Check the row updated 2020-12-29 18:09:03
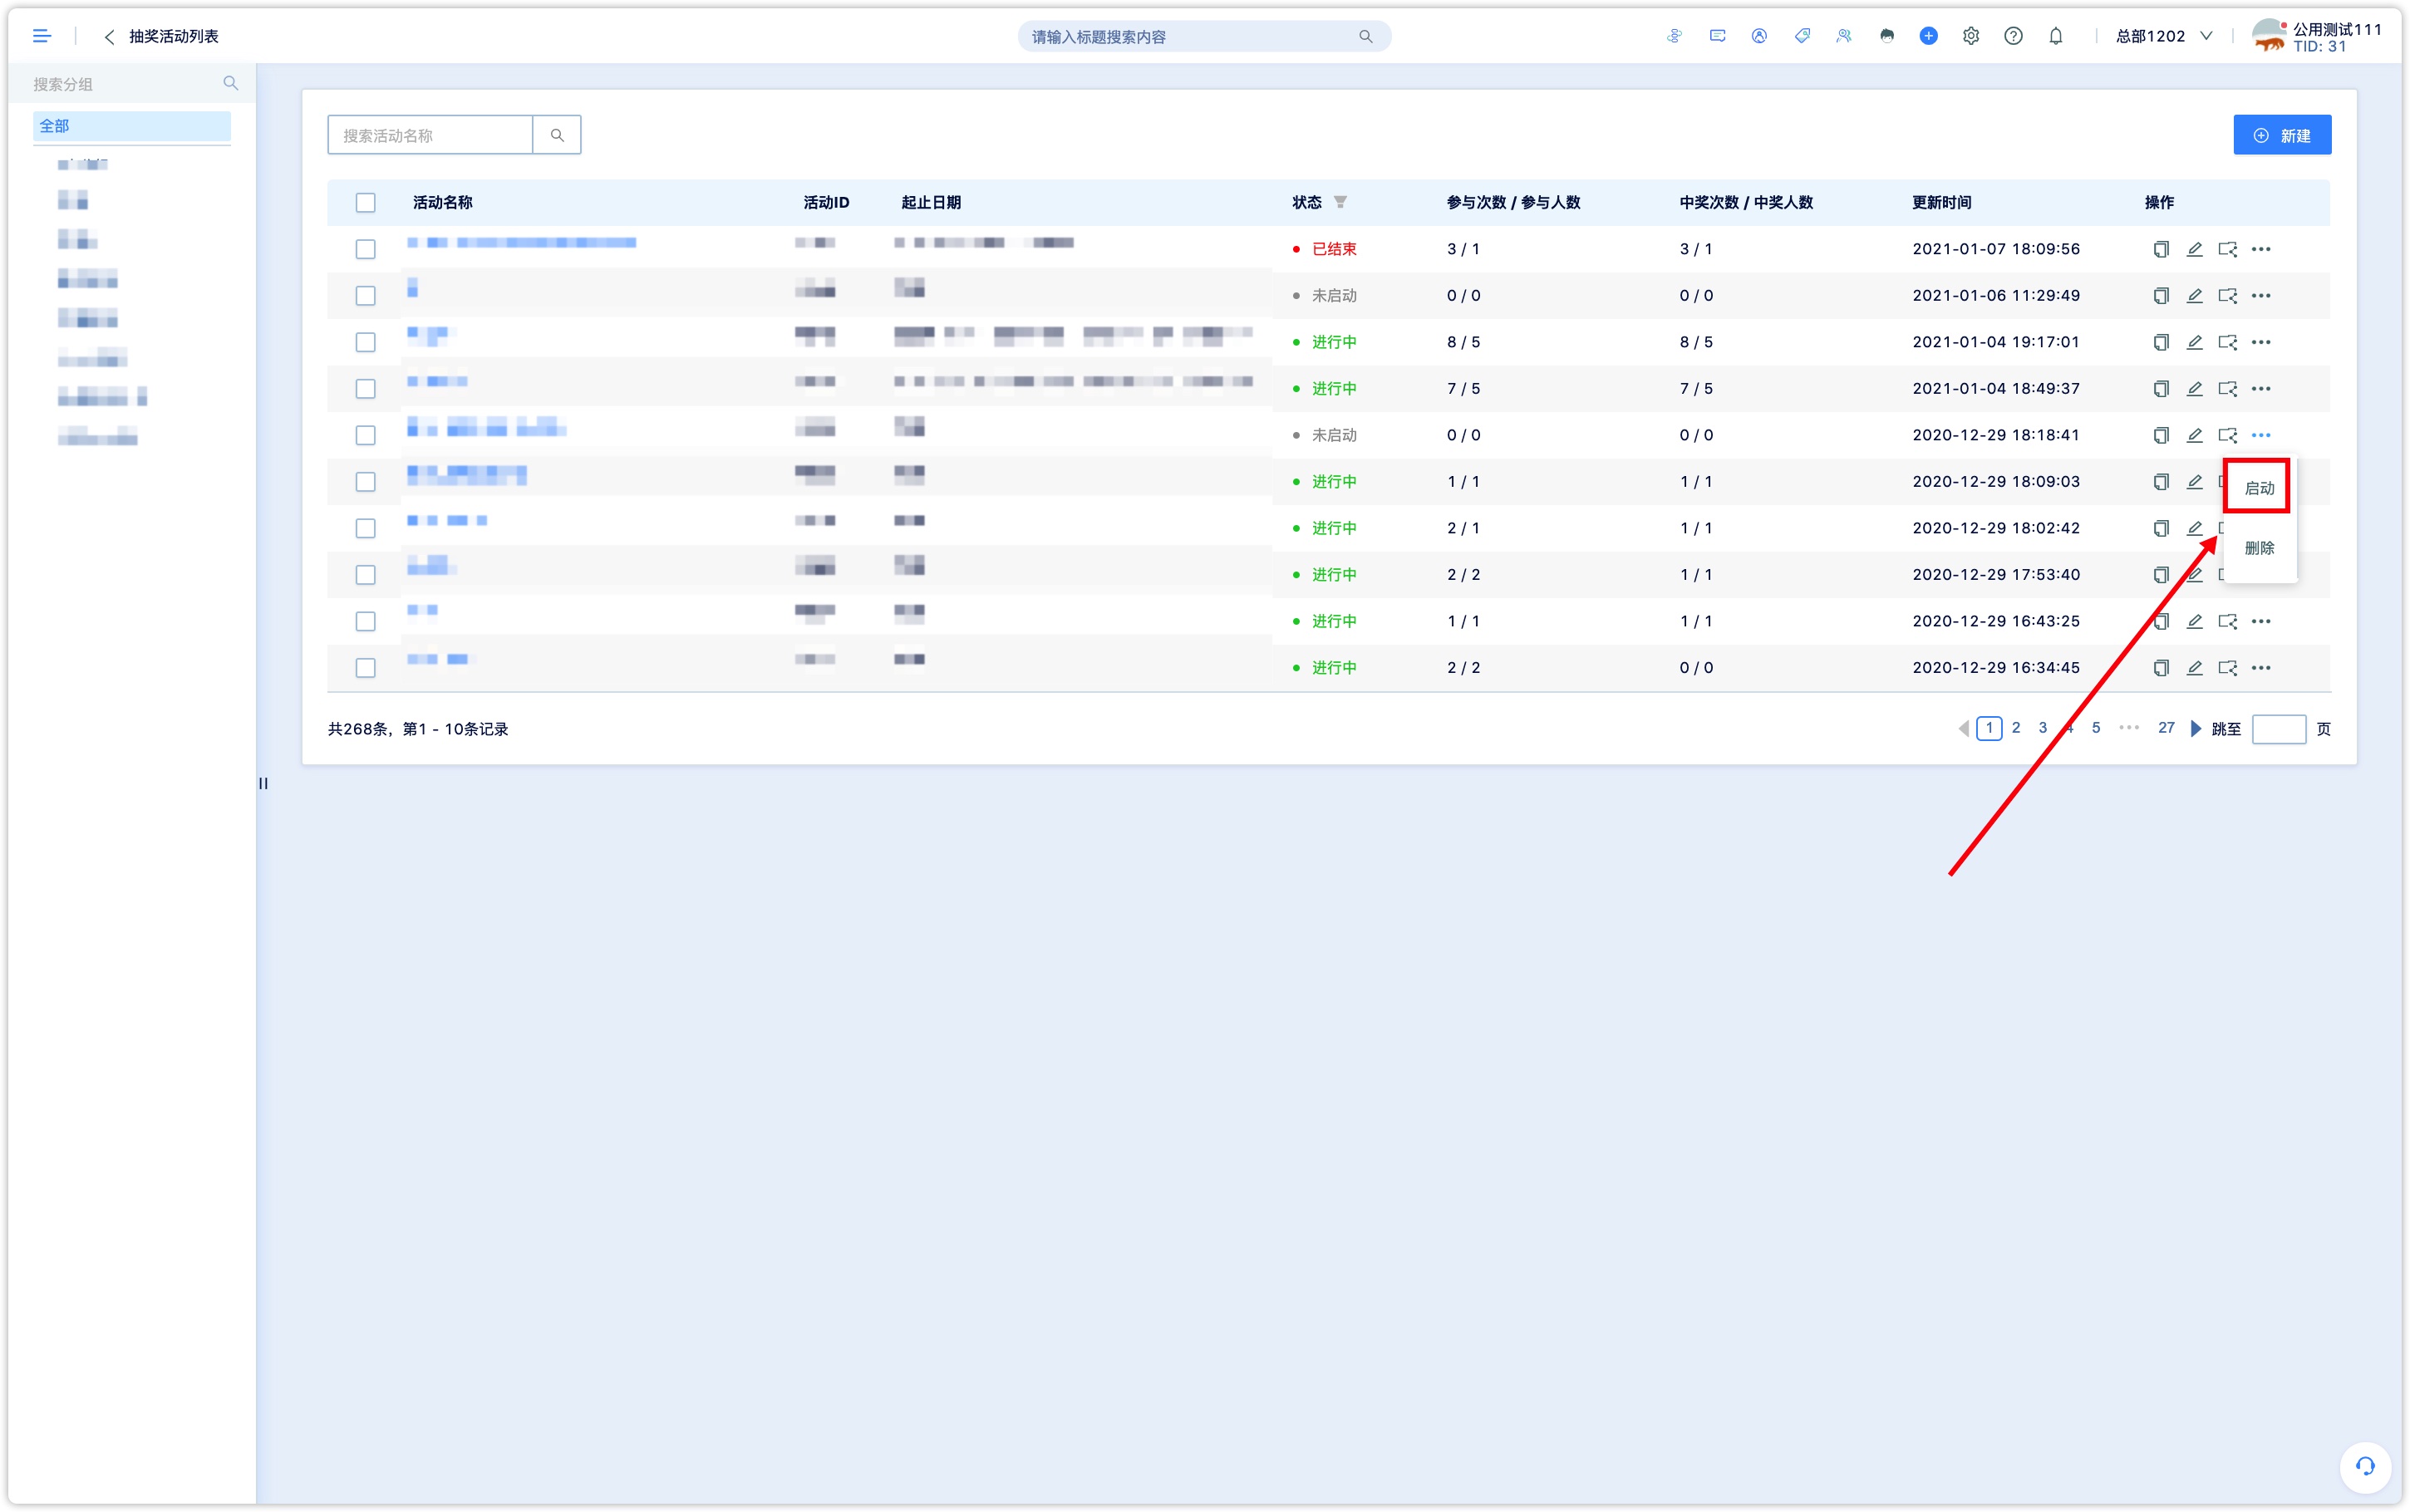The width and height of the screenshot is (2410, 1512). (366, 482)
